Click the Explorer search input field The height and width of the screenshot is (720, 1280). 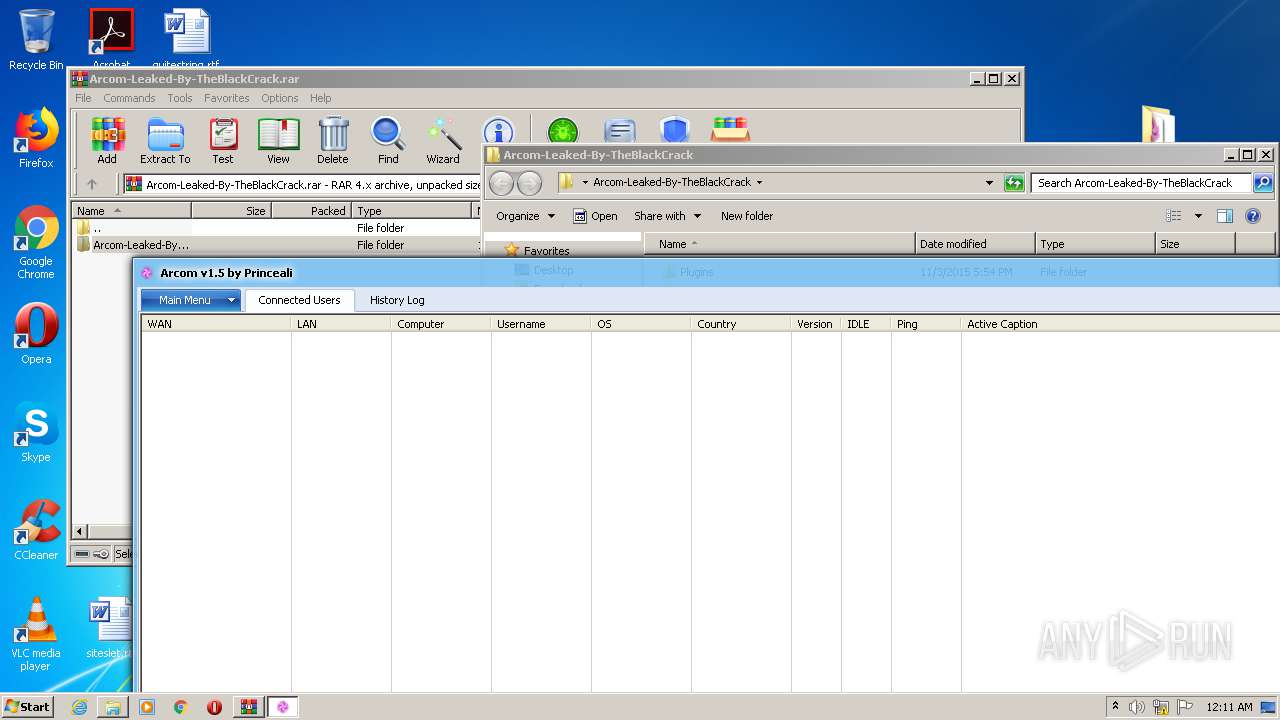[x=1141, y=183]
